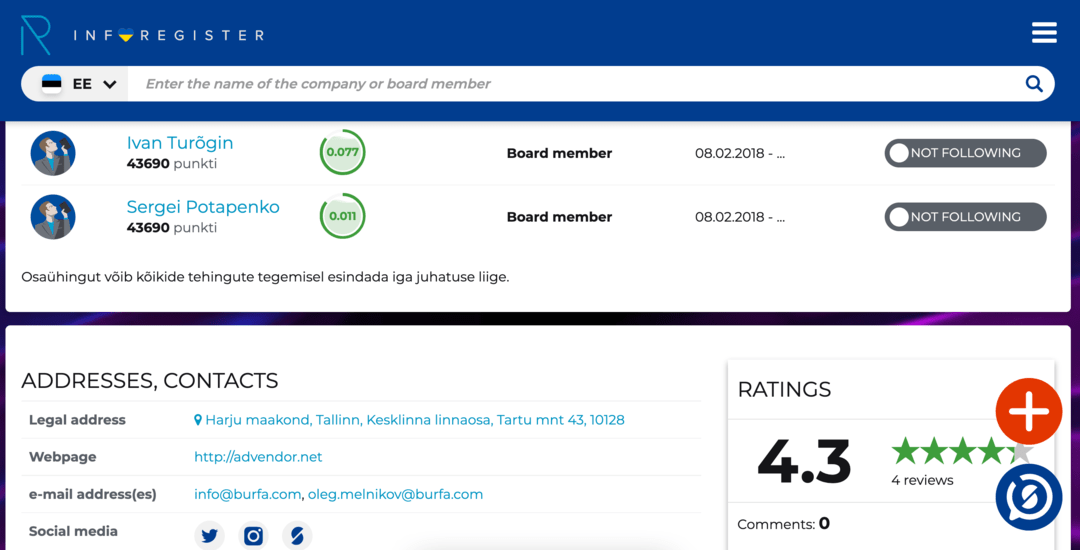This screenshot has width=1080, height=550.
Task: Click the 0.077 score circle
Action: click(x=342, y=153)
